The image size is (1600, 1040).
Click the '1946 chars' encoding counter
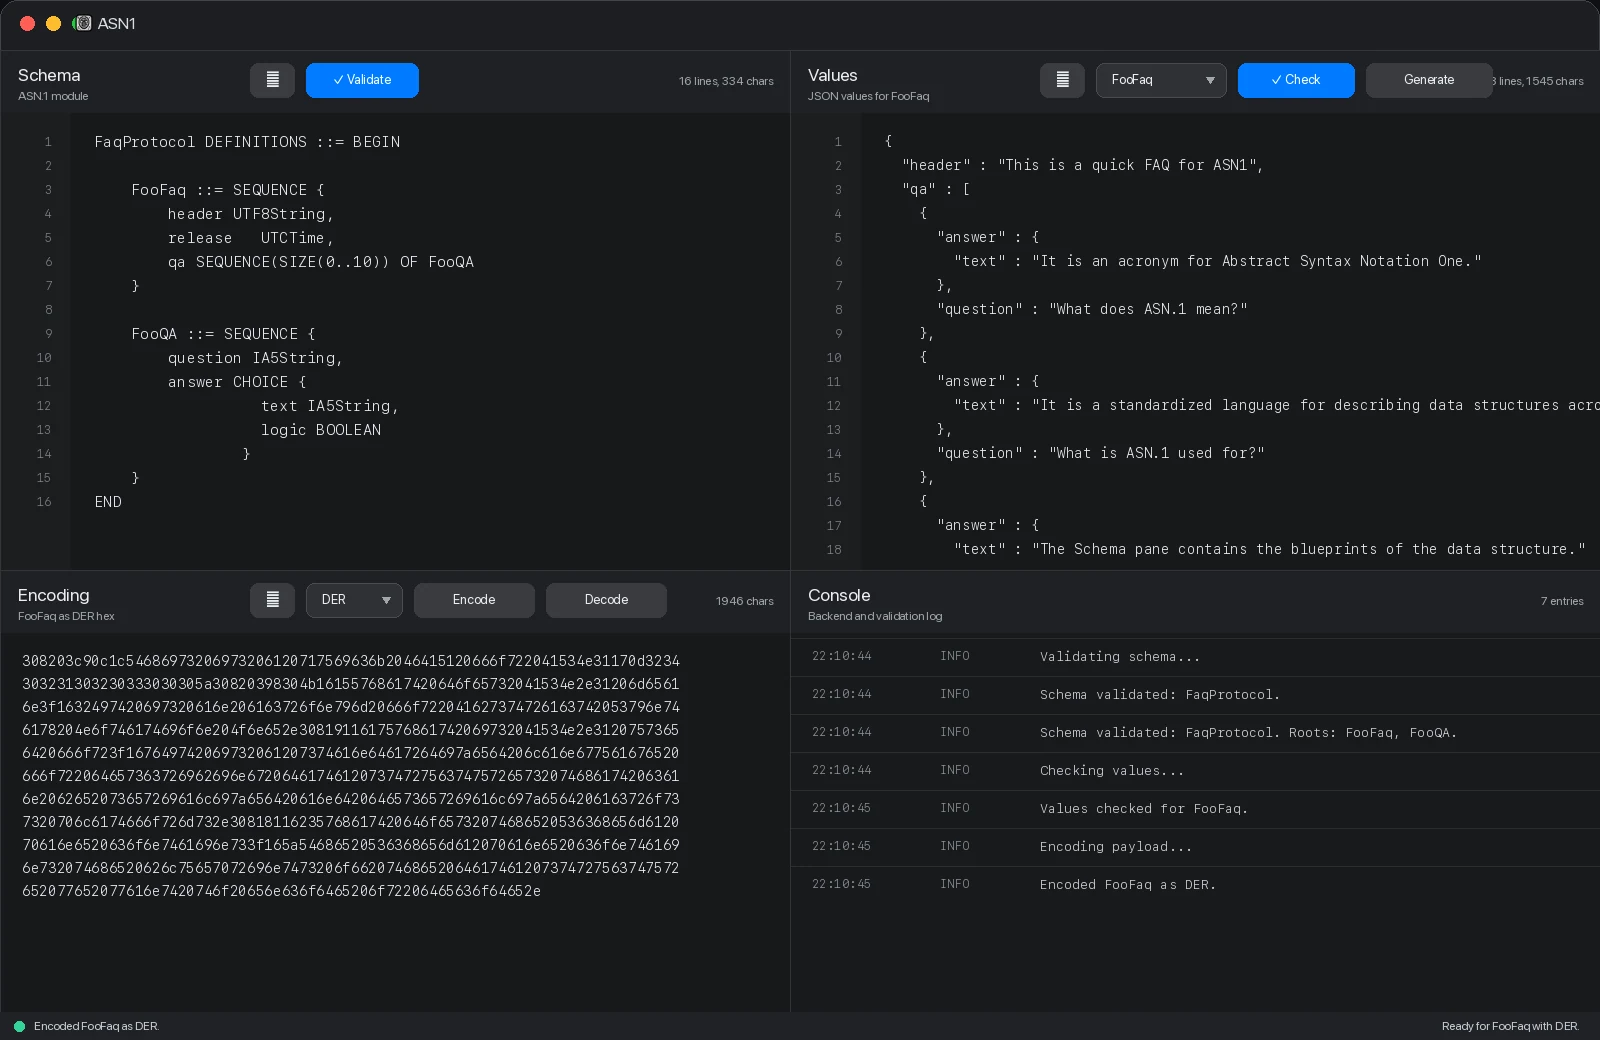[744, 601]
